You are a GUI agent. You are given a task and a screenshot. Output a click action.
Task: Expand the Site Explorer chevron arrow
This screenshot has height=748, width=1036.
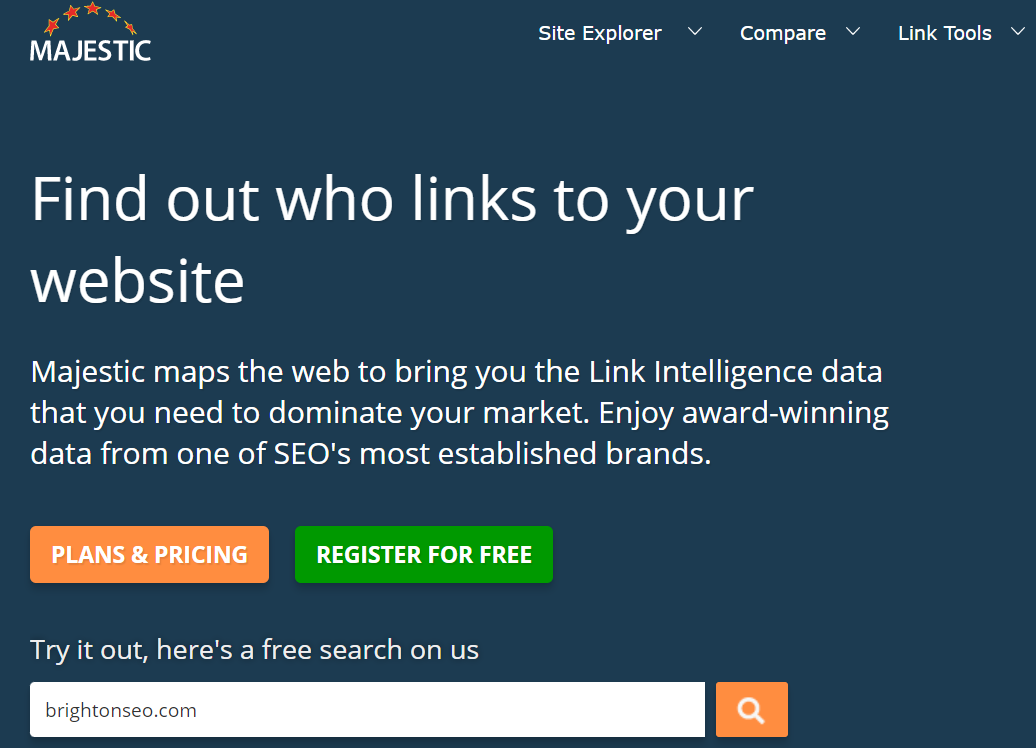[x=695, y=32]
